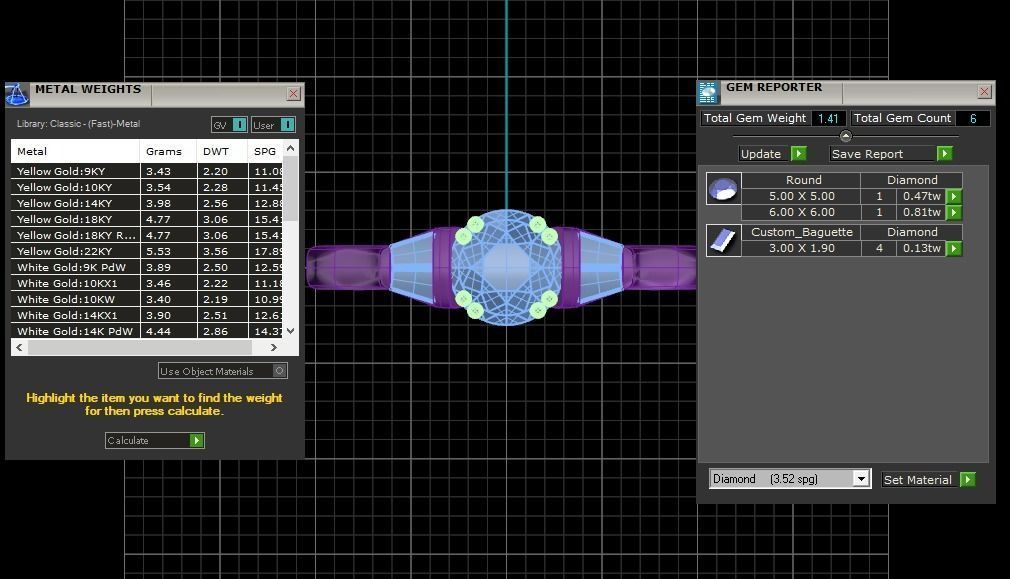Click the metal table scroll right arrow

click(x=274, y=347)
